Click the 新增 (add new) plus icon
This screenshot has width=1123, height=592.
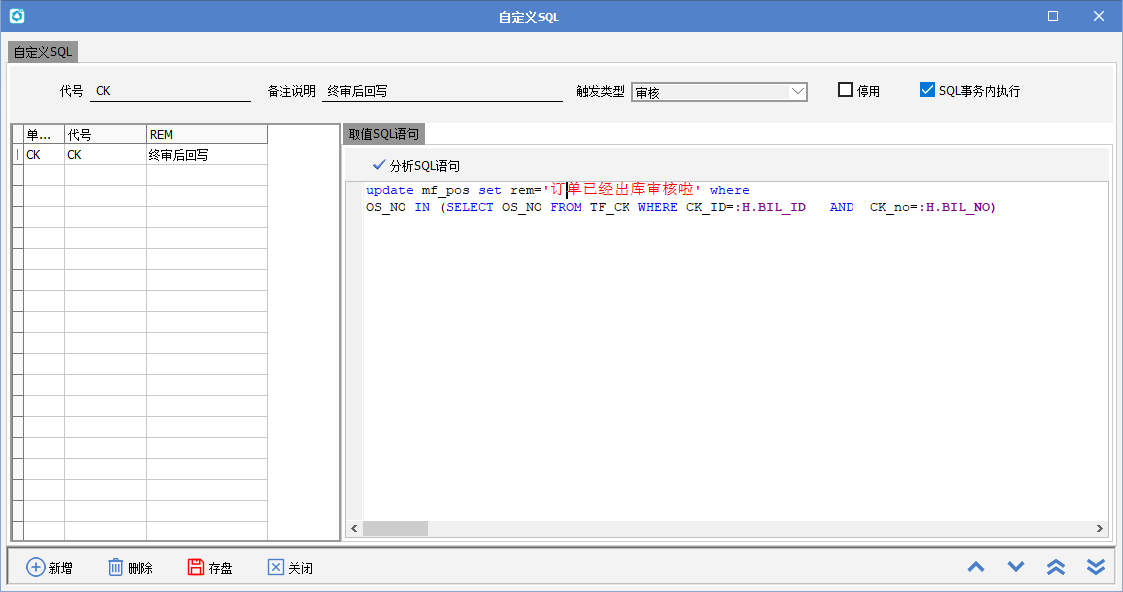35,567
